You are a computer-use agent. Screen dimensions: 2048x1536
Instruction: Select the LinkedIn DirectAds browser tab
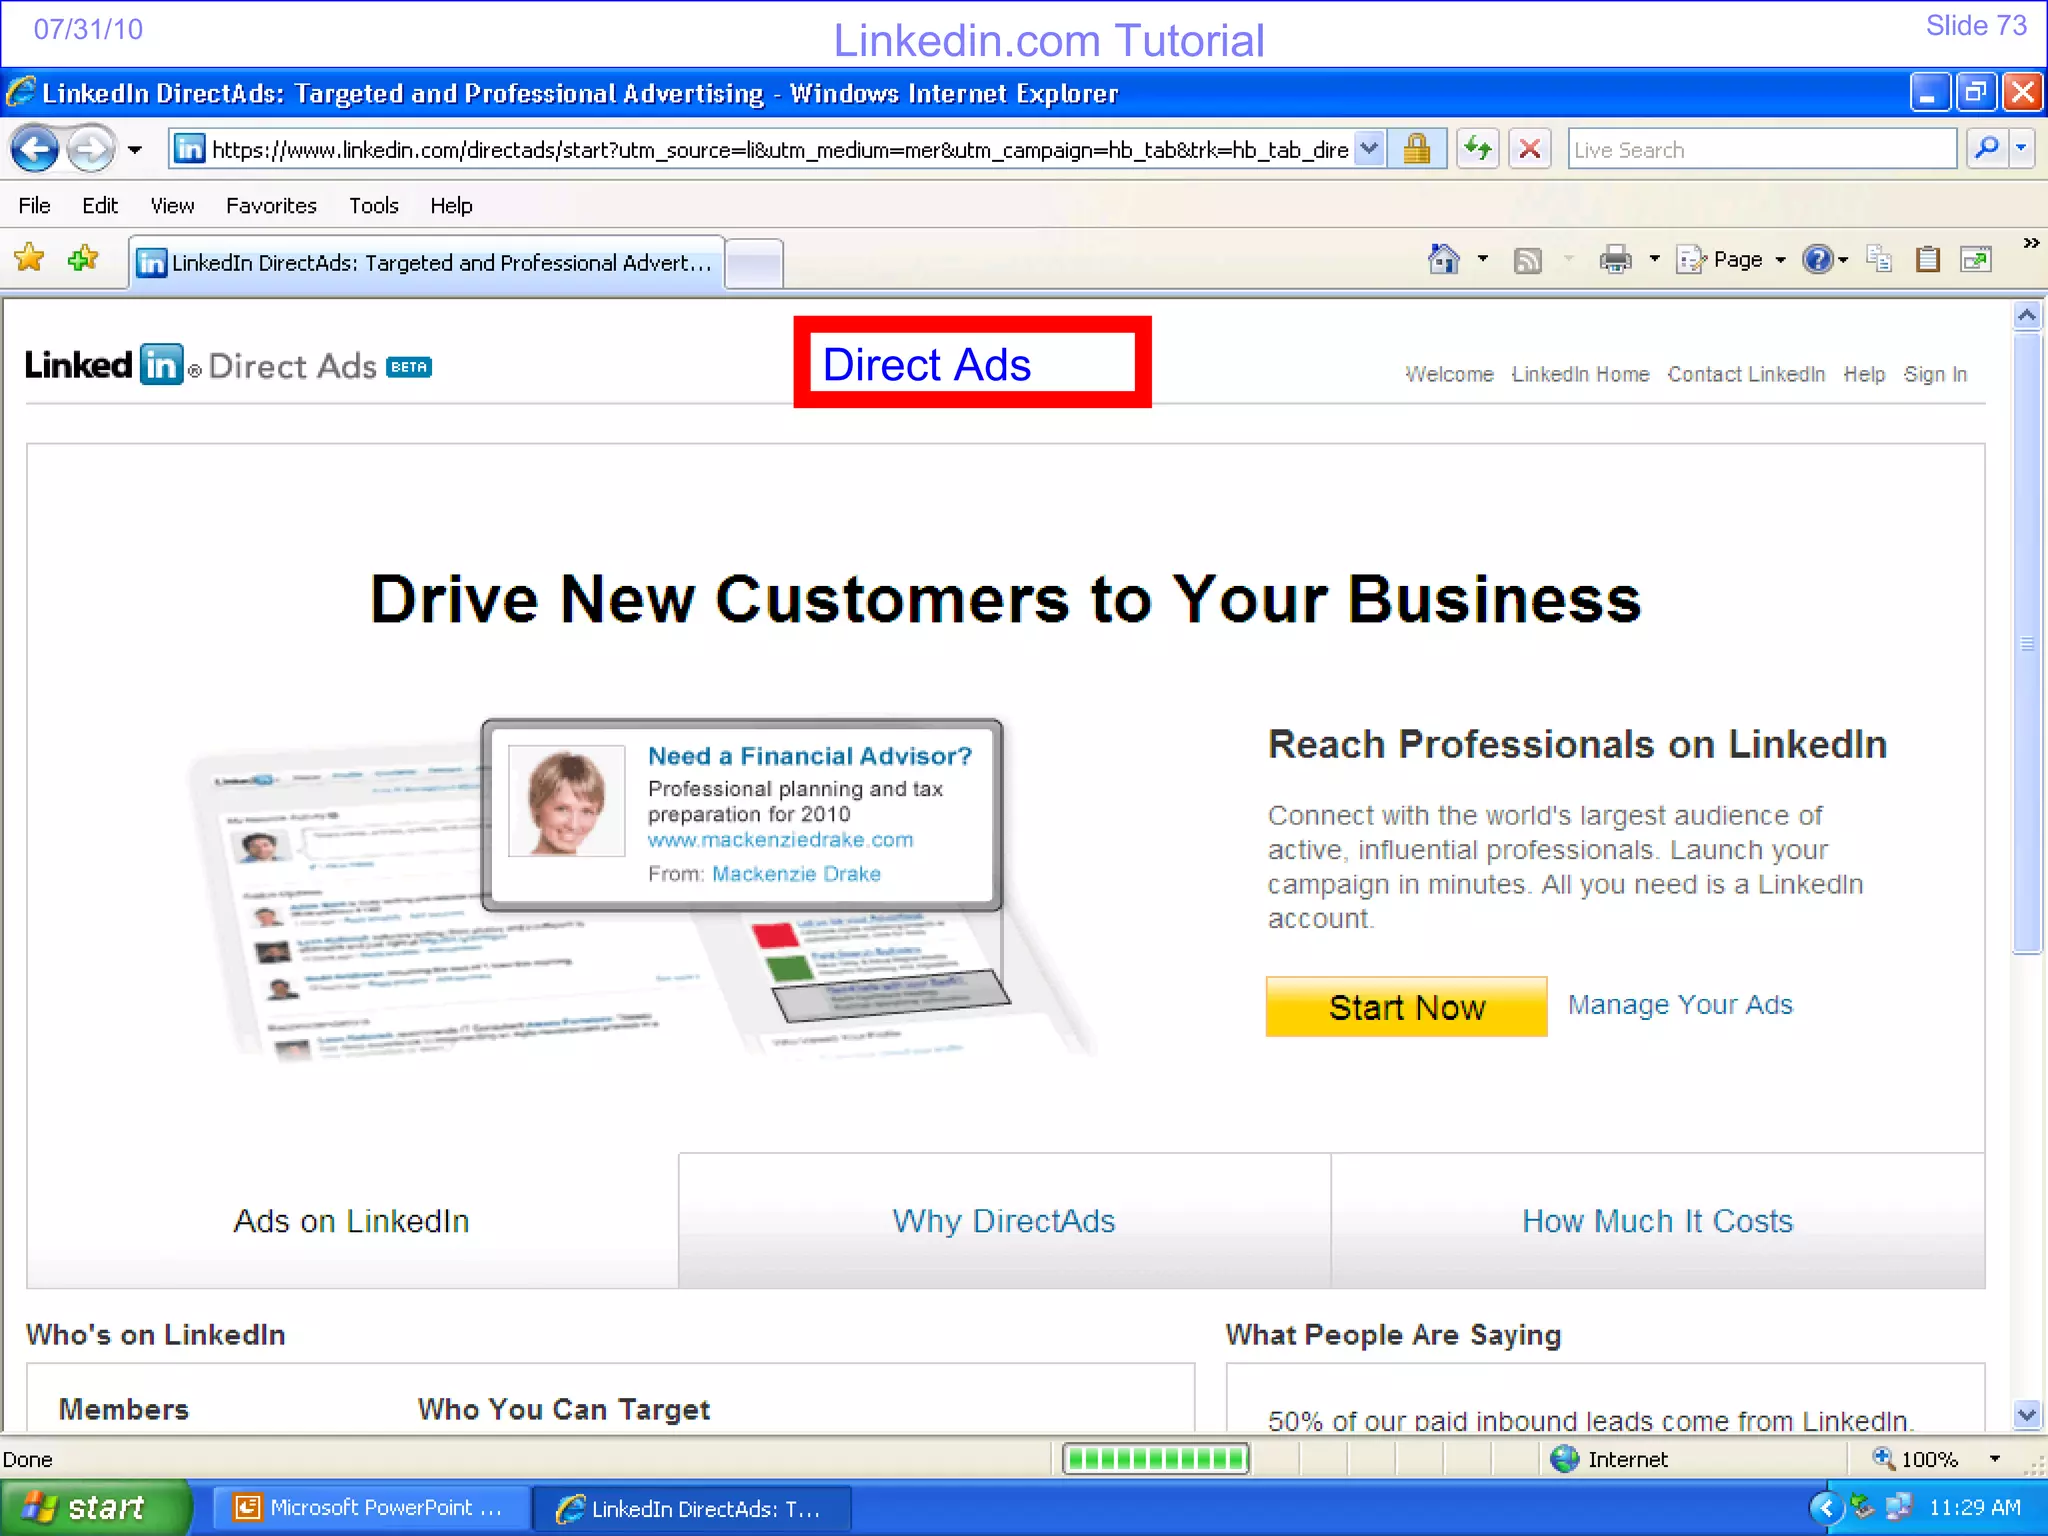click(427, 263)
